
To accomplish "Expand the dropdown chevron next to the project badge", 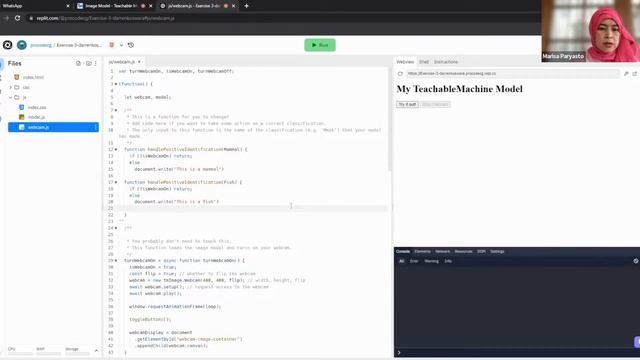I will tap(121, 45).
